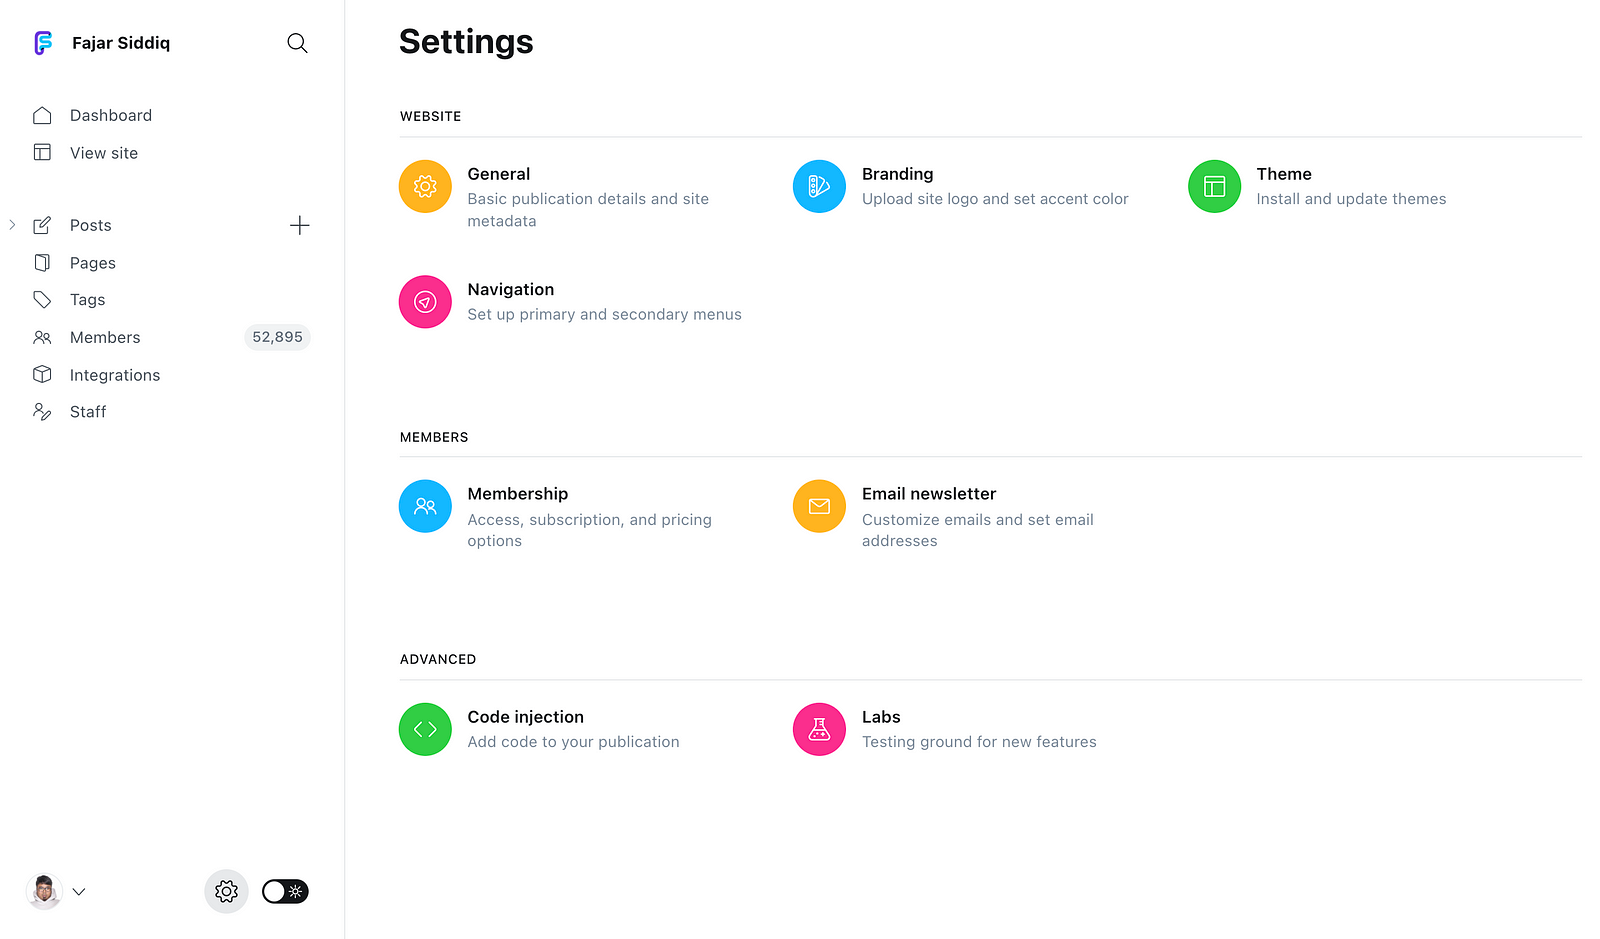Click the Membership settings title

[x=517, y=494]
